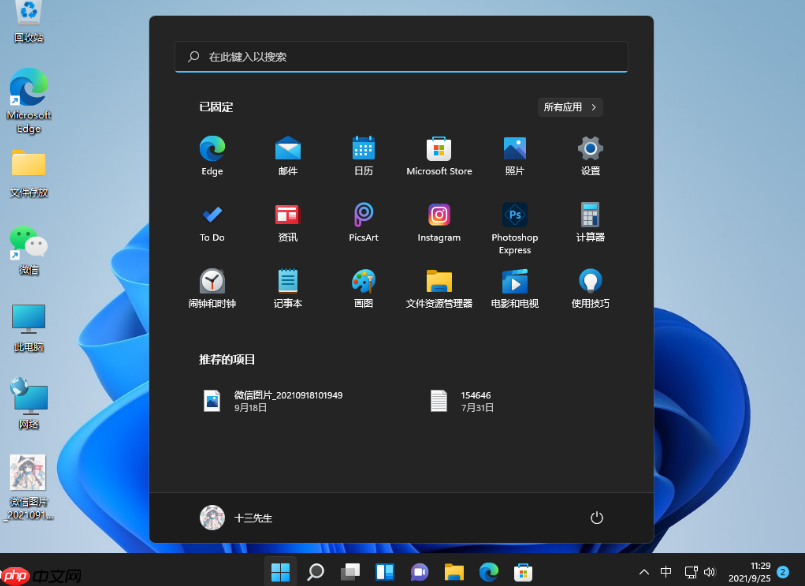Open Edge from pinned apps
805x586 pixels.
coord(212,156)
